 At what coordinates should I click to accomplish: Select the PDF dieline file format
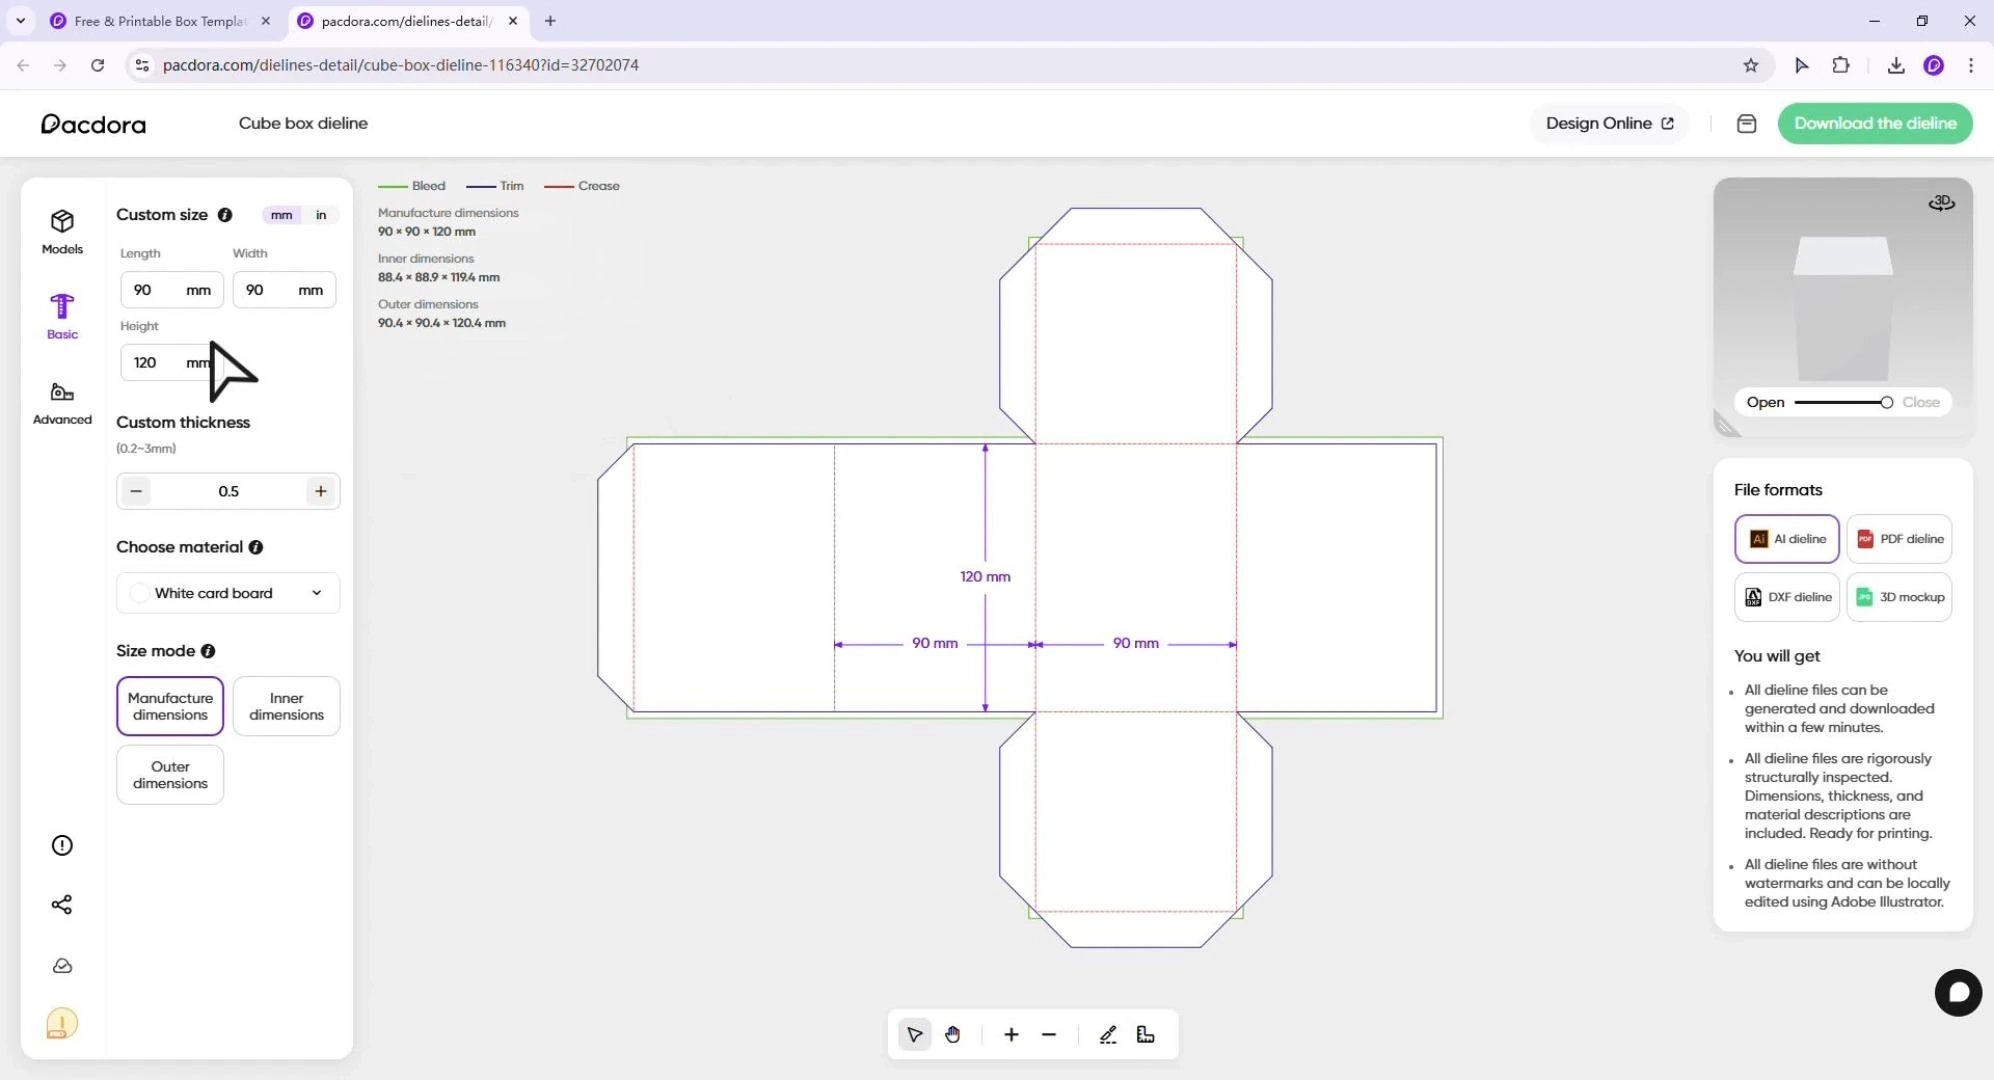1897,538
